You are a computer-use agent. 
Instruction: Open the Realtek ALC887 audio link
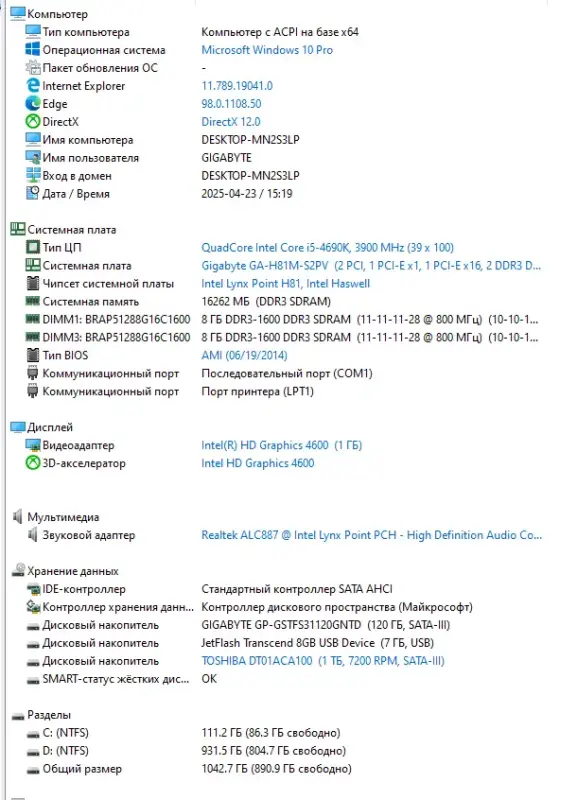[x=371, y=535]
